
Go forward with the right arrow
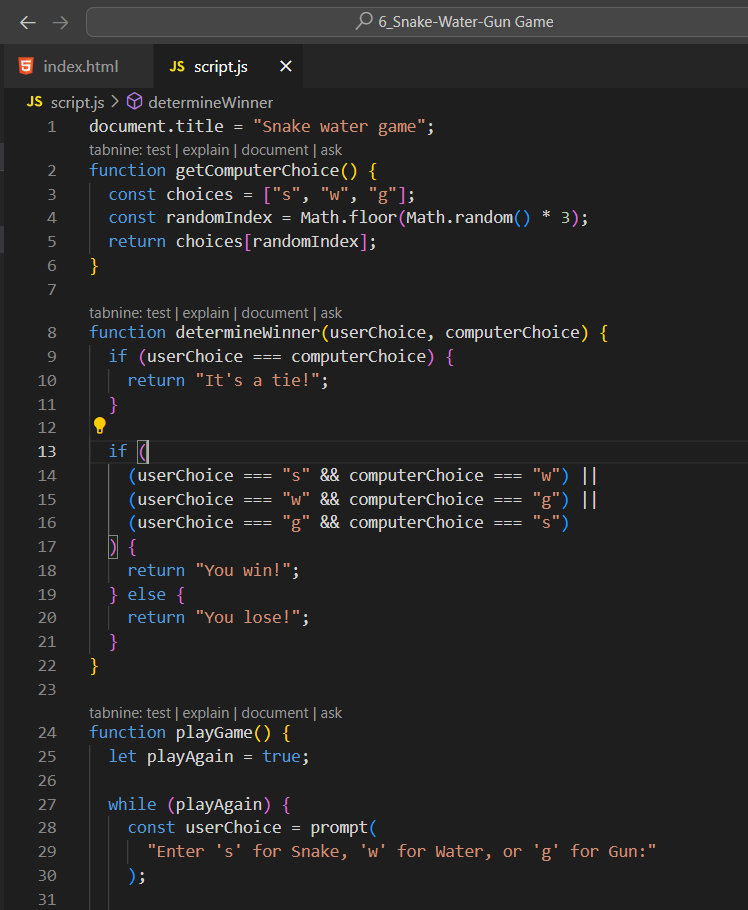pos(60,23)
